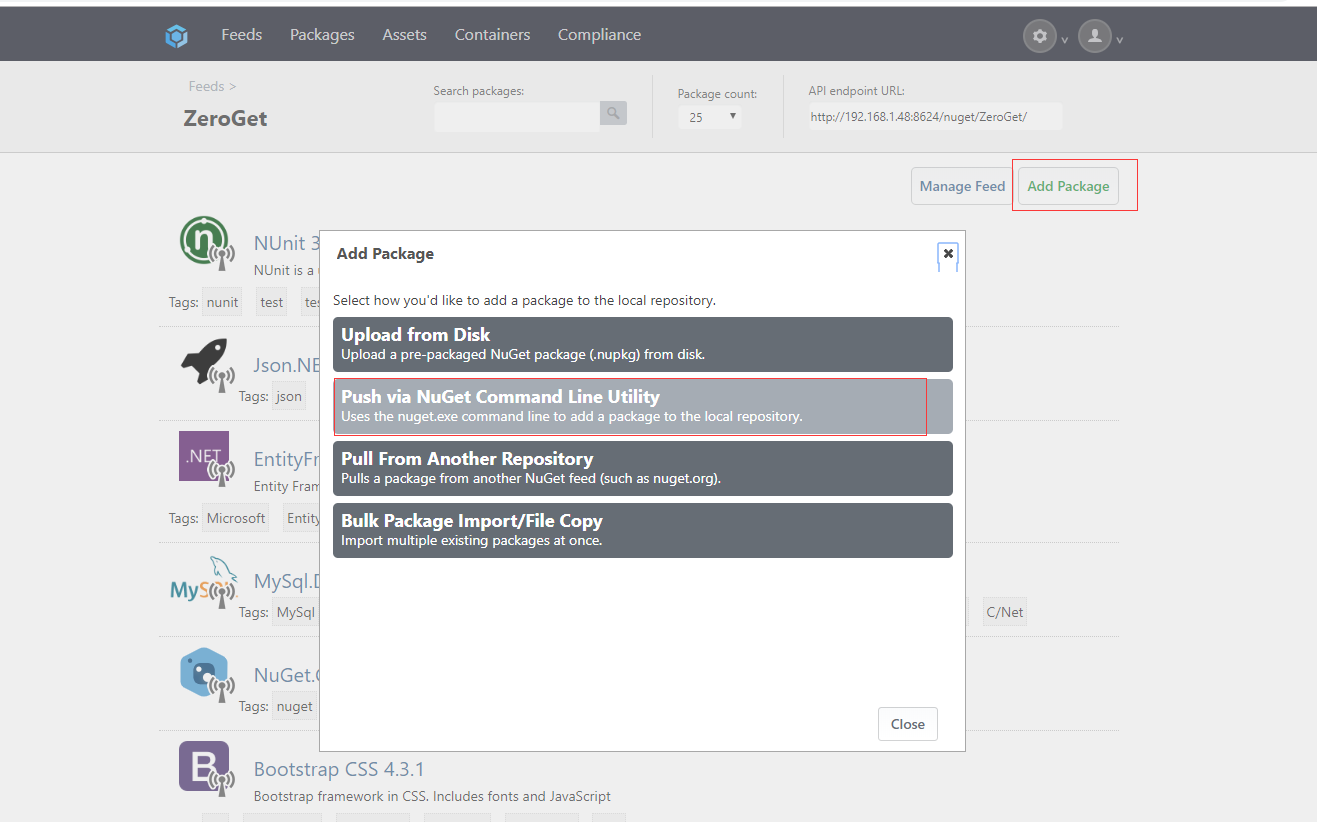
Task: Click the ProGet cube logo icon
Action: pos(177,36)
